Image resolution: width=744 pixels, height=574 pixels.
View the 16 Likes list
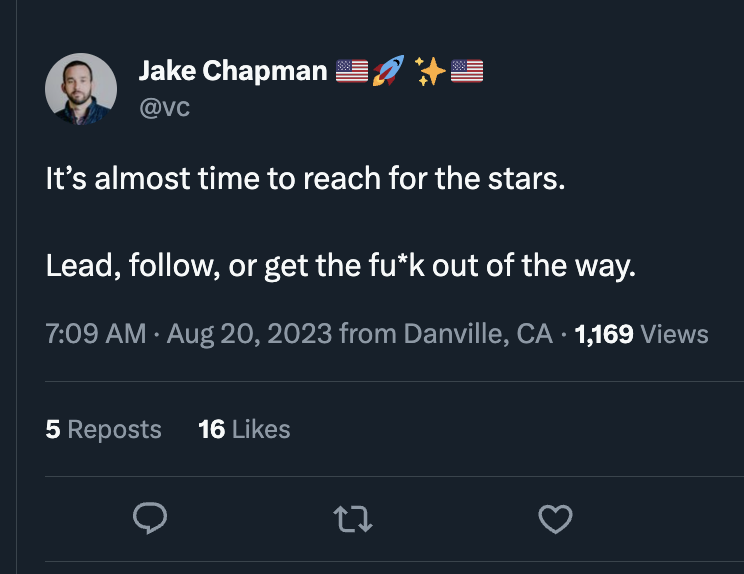(x=244, y=429)
